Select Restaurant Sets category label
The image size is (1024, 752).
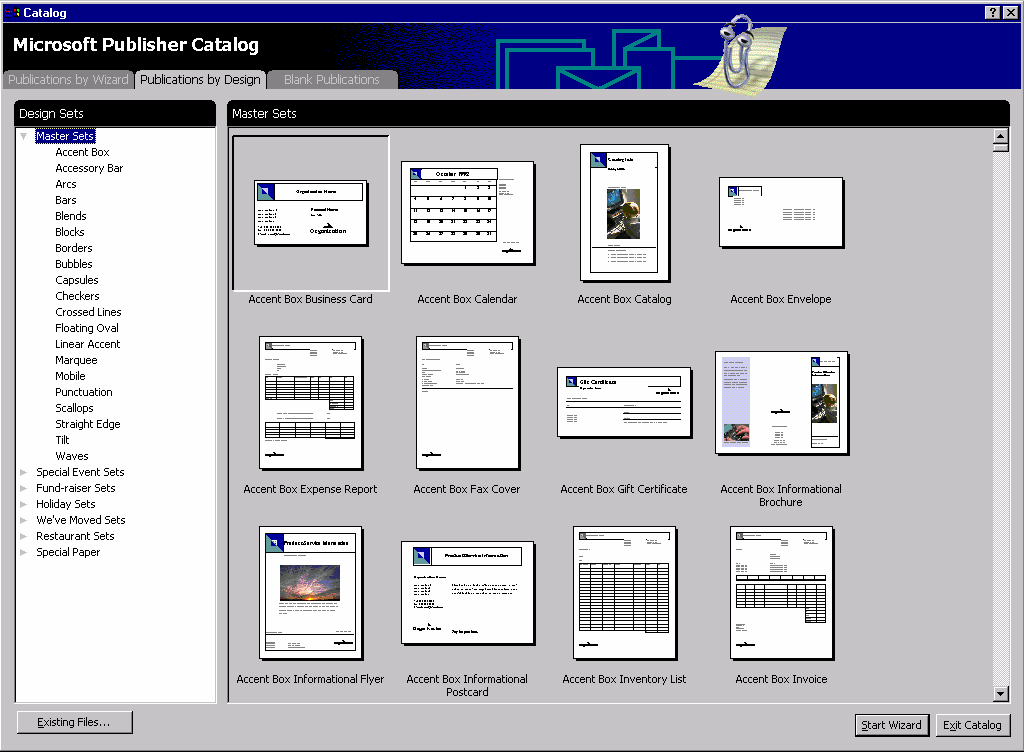(75, 536)
